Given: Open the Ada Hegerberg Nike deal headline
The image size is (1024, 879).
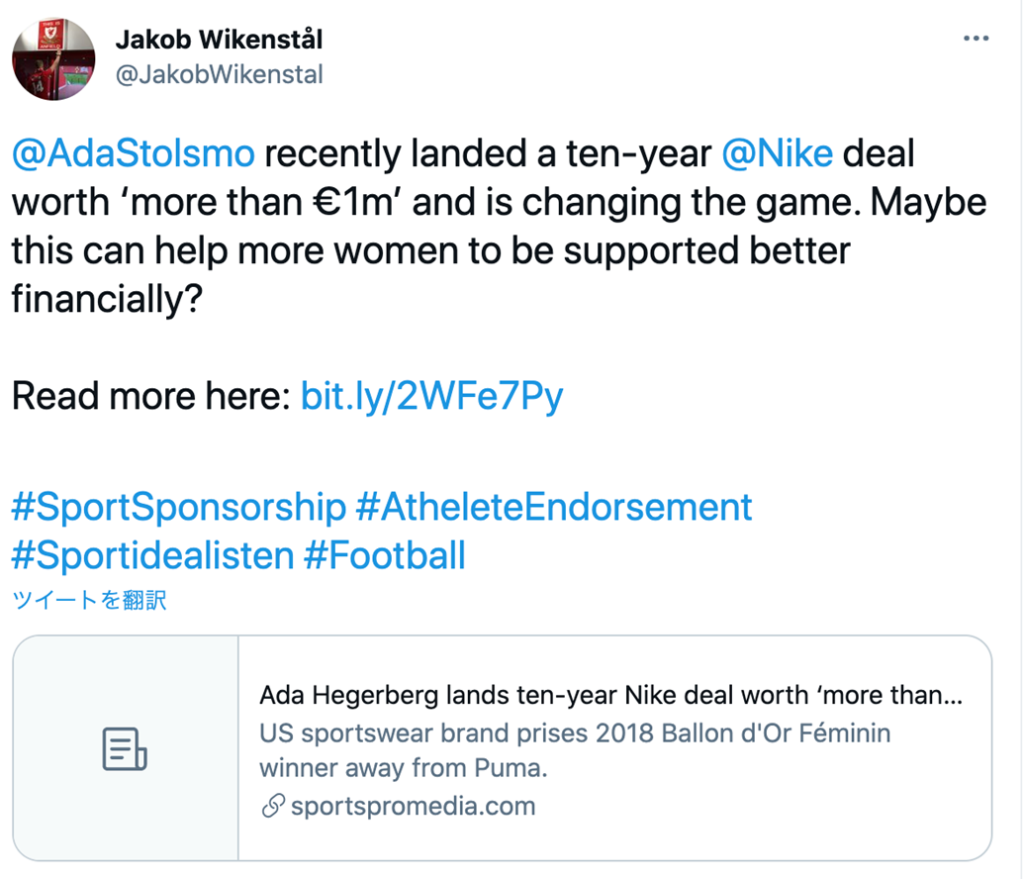Looking at the screenshot, I should (611, 695).
